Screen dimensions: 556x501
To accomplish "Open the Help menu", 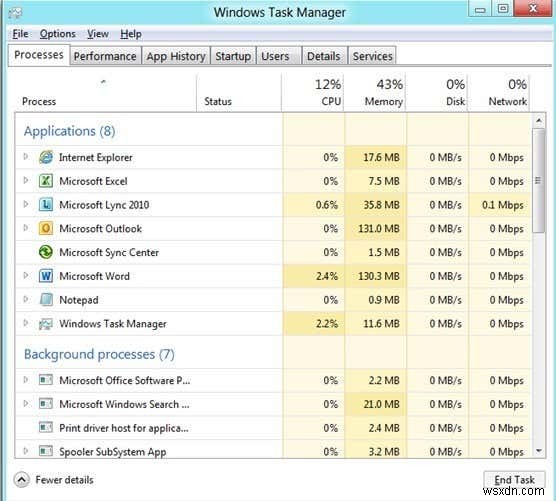I will [131, 34].
